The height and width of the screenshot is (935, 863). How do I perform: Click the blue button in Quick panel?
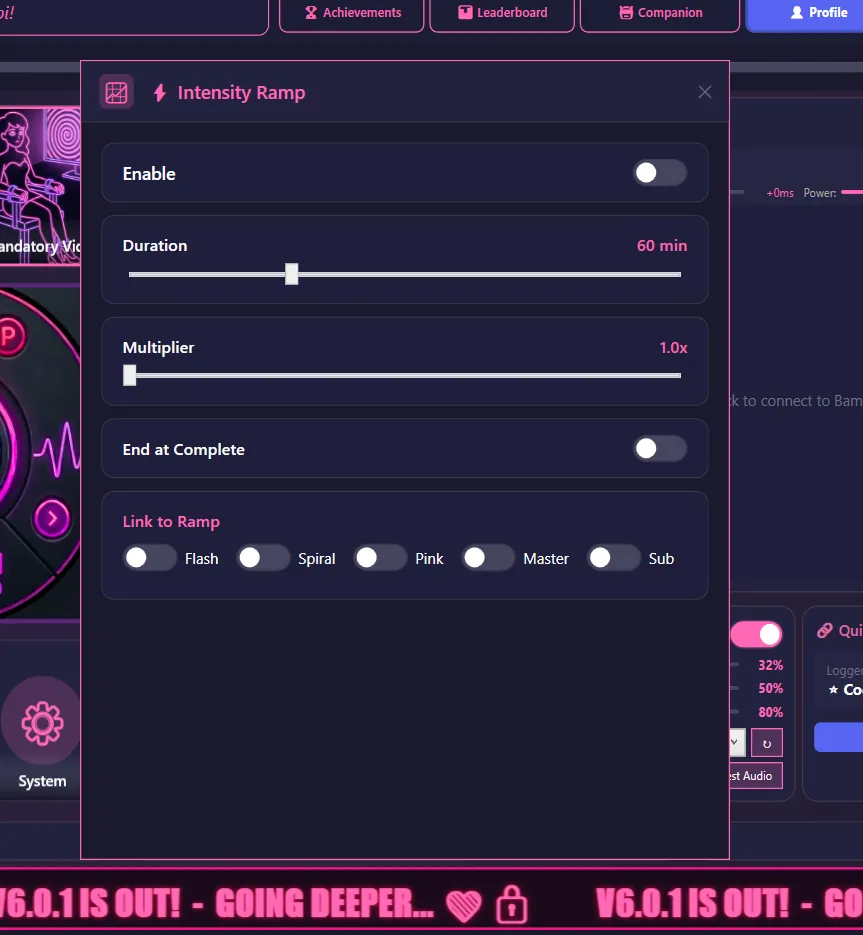click(839, 737)
